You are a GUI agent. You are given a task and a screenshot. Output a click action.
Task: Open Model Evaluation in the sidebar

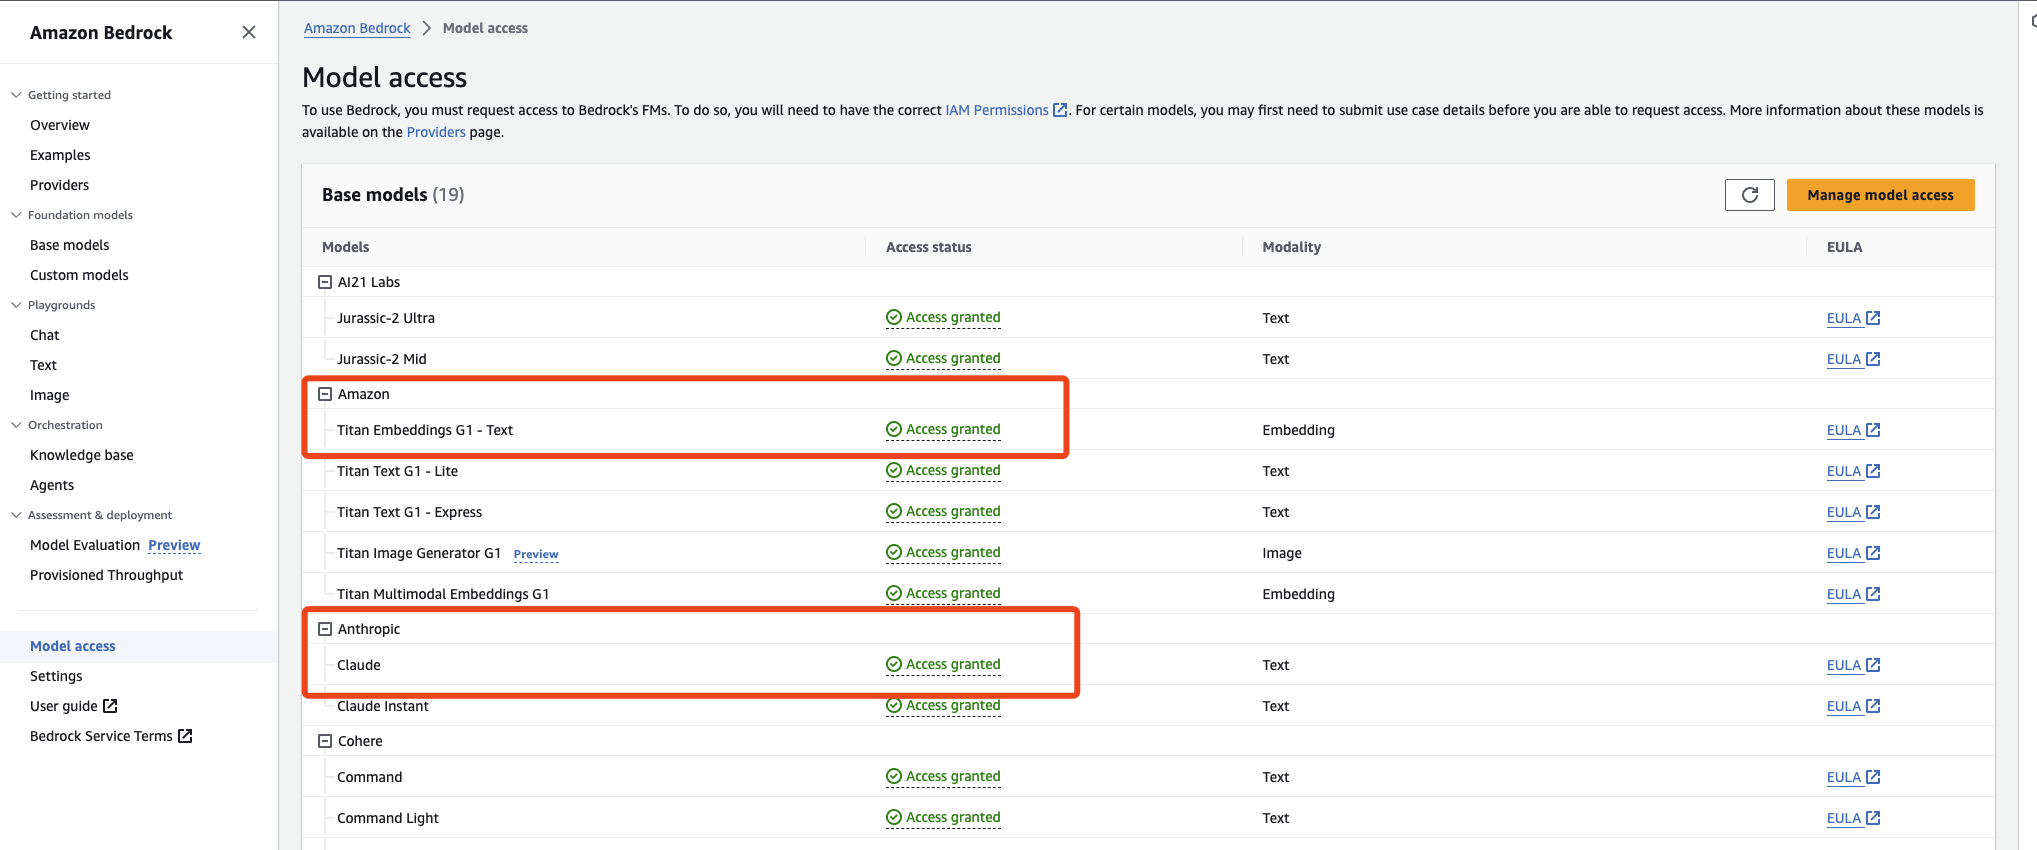pyautogui.click(x=85, y=545)
